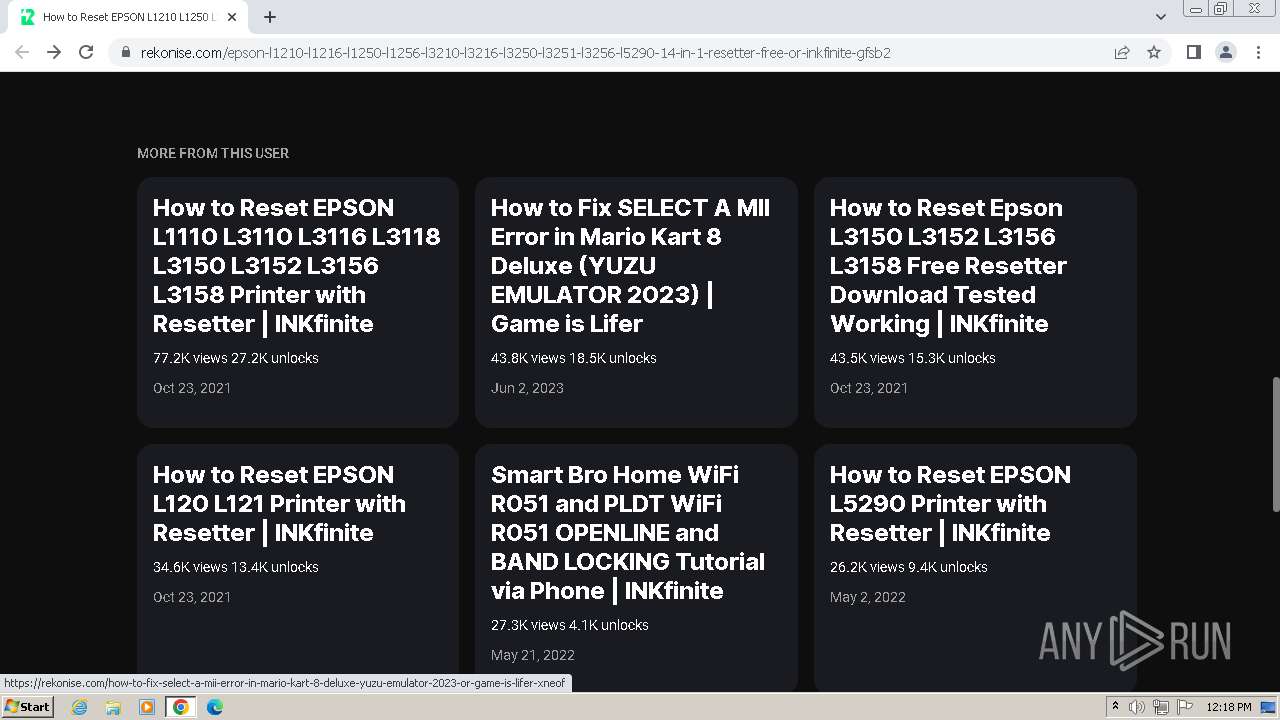Click '77.2K views 27.2K unlocks' text
The width and height of the screenshot is (1280, 720).
pyautogui.click(x=236, y=358)
